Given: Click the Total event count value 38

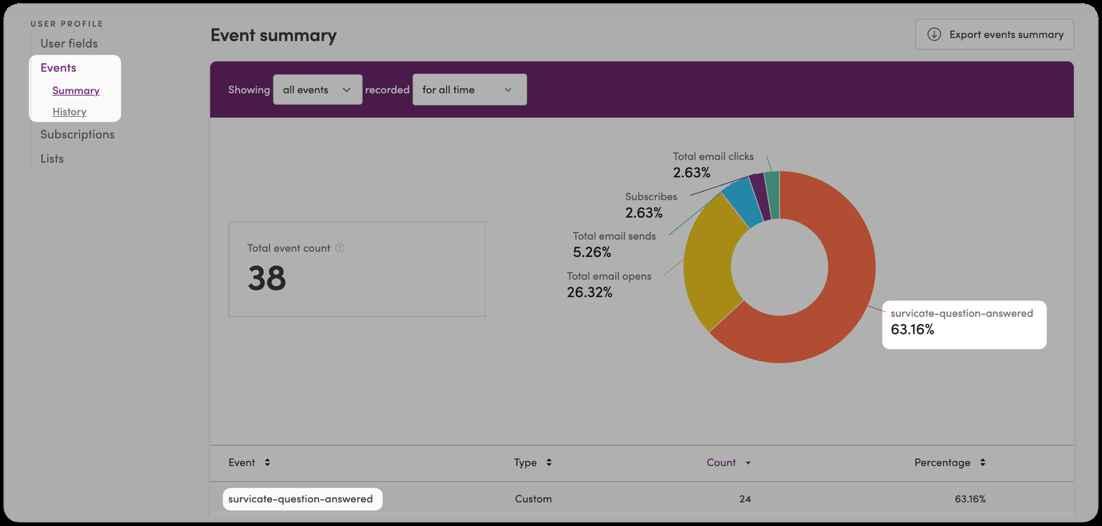Looking at the screenshot, I should click(x=267, y=278).
